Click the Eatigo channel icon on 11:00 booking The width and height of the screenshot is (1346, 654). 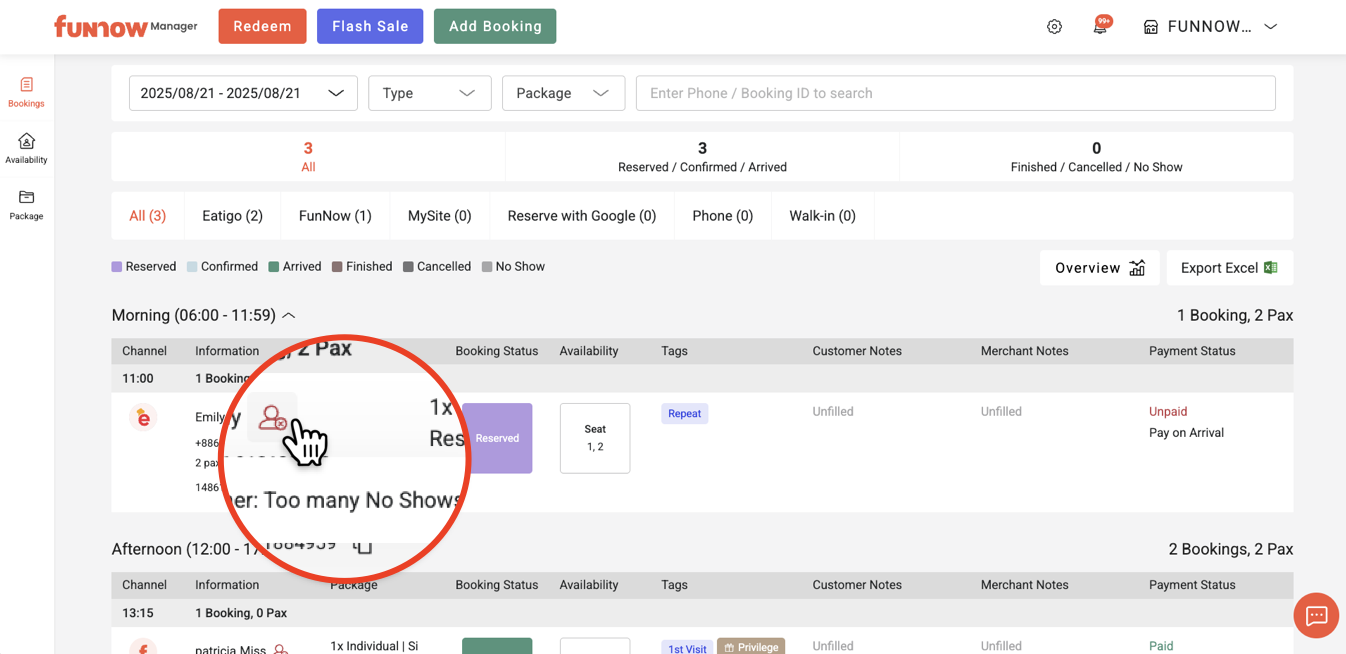(143, 418)
